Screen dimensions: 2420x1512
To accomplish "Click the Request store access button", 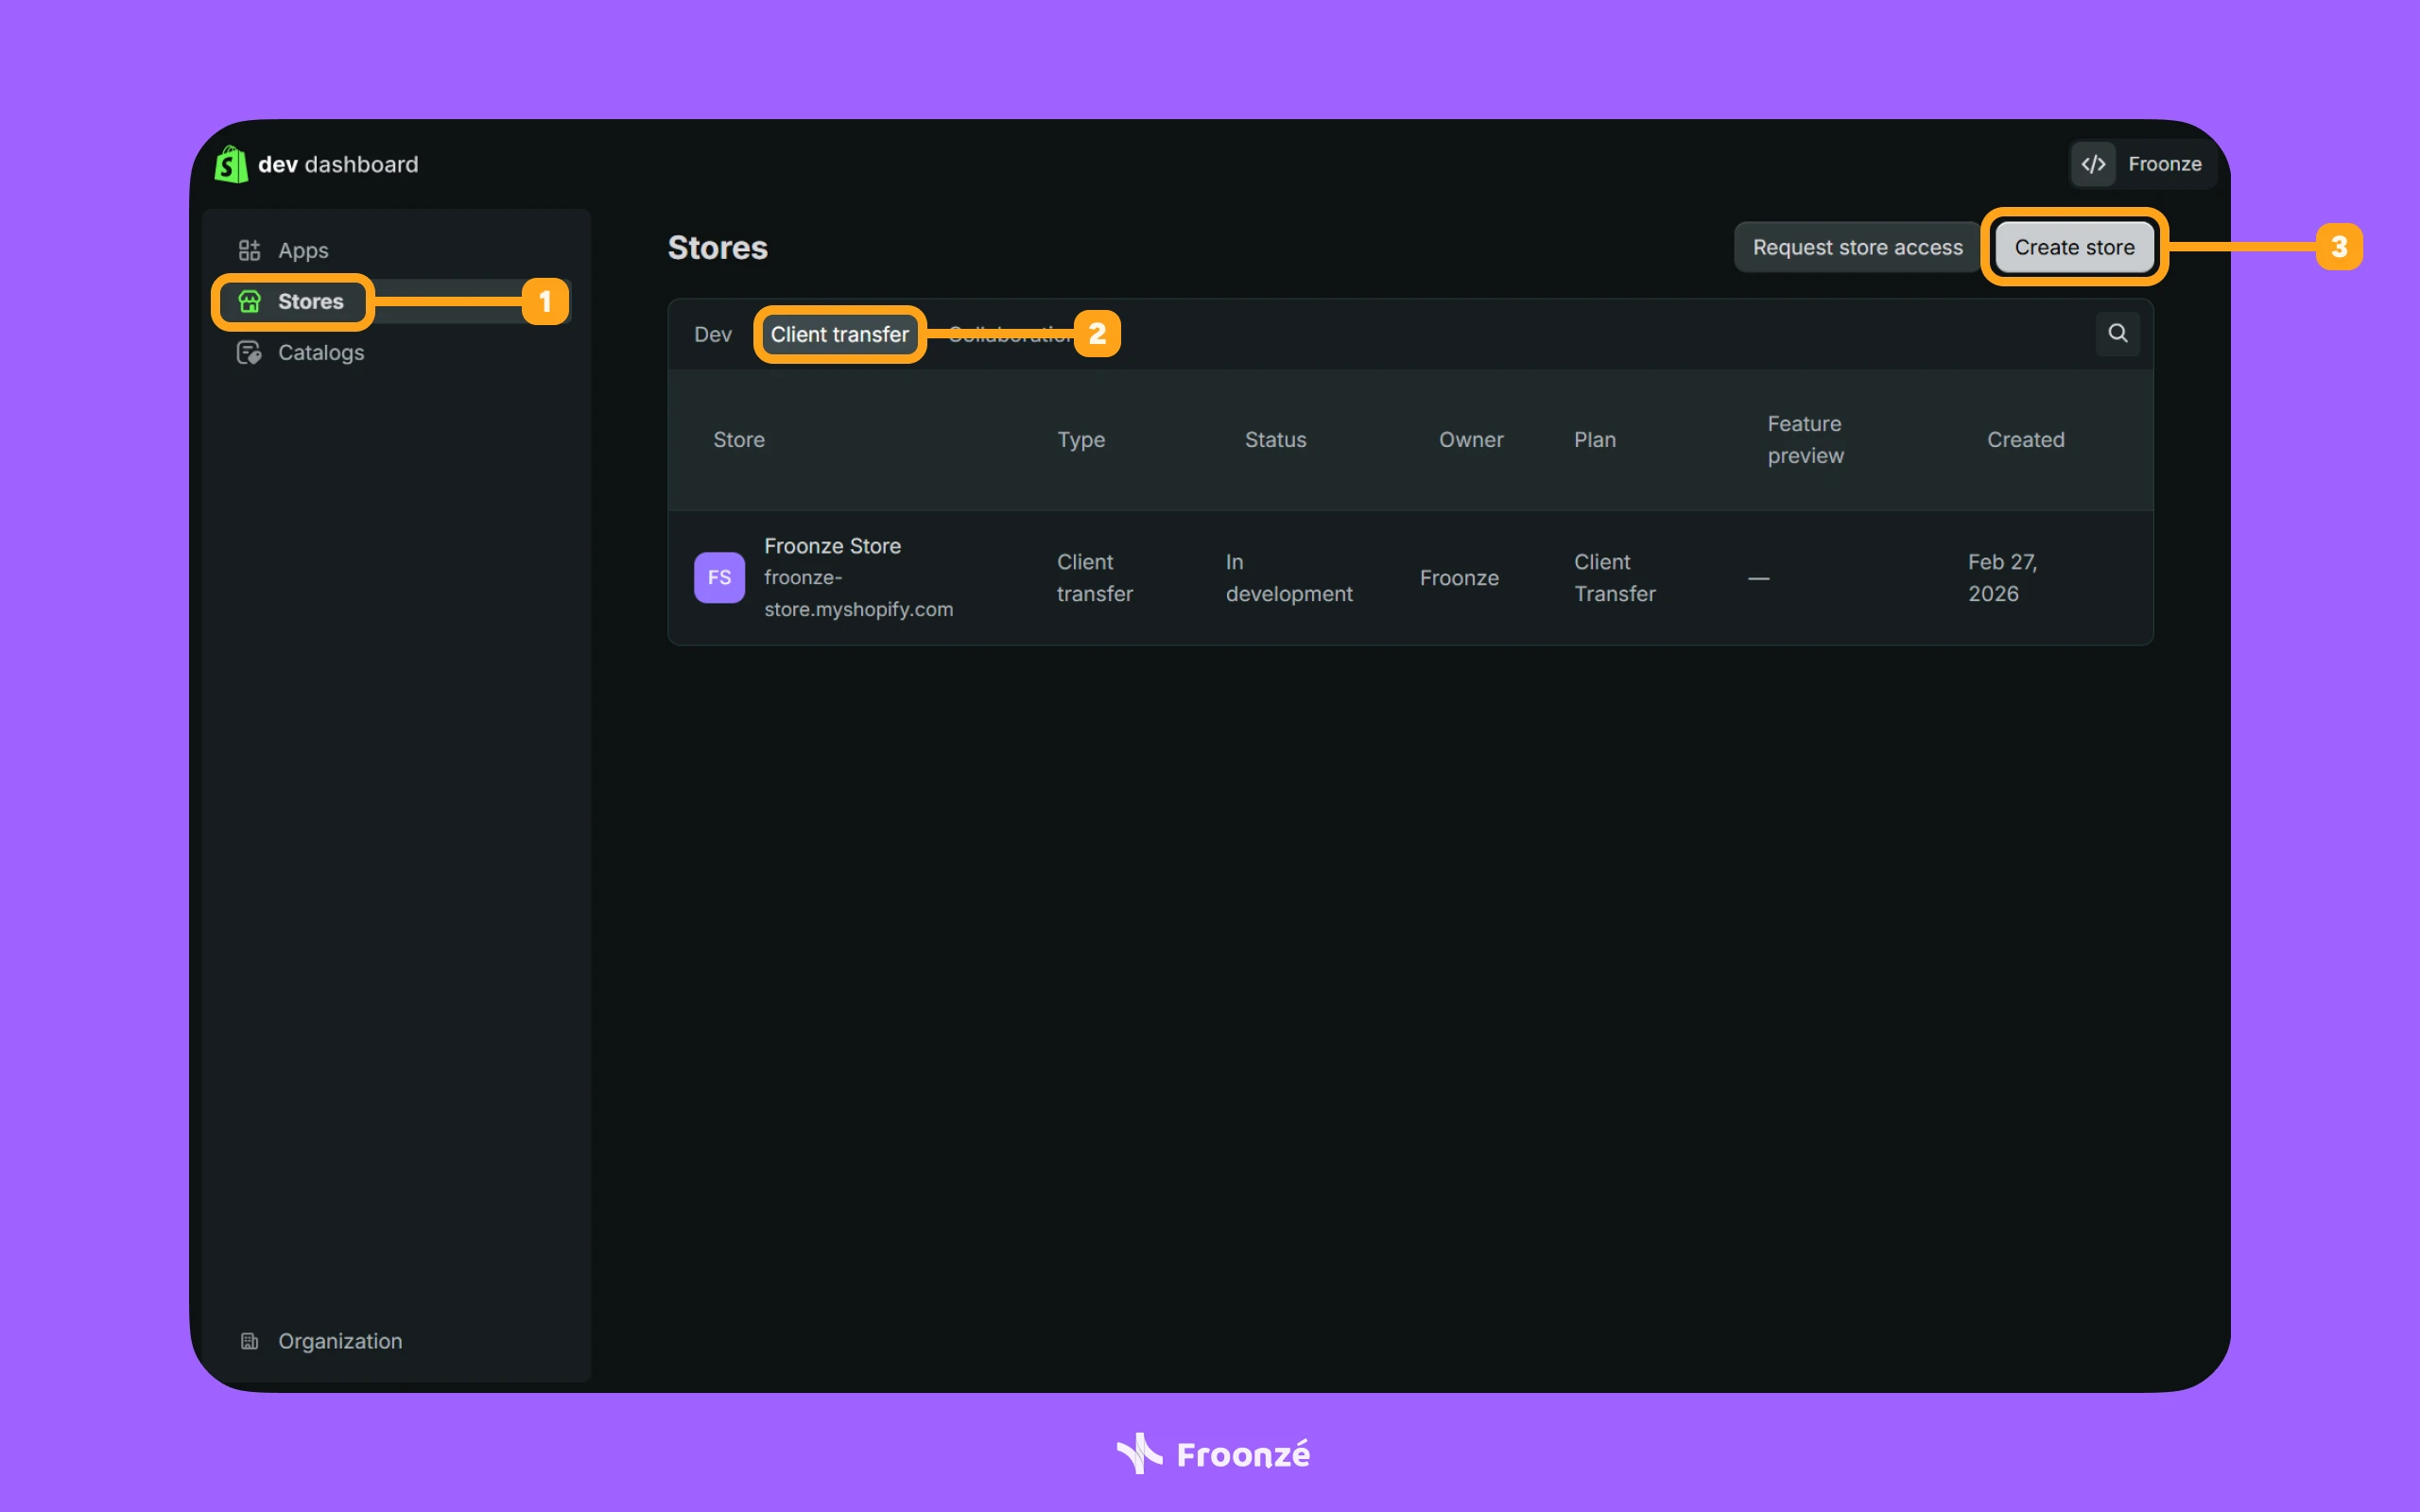I will tap(1857, 247).
